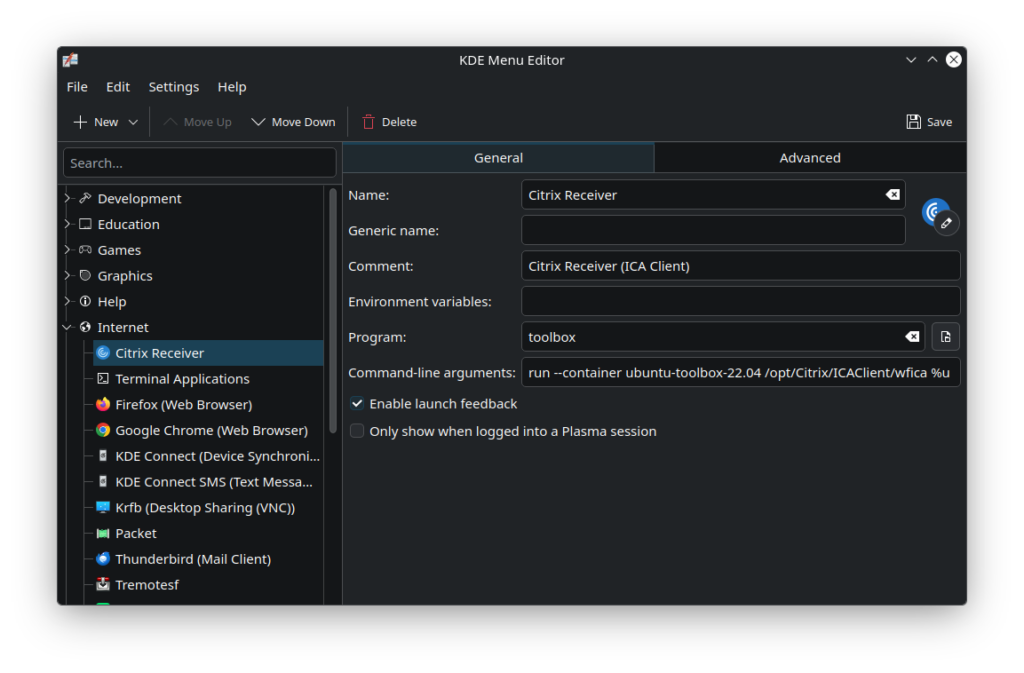
Task: Select Google Chrome entry in the tree
Action: pos(211,431)
